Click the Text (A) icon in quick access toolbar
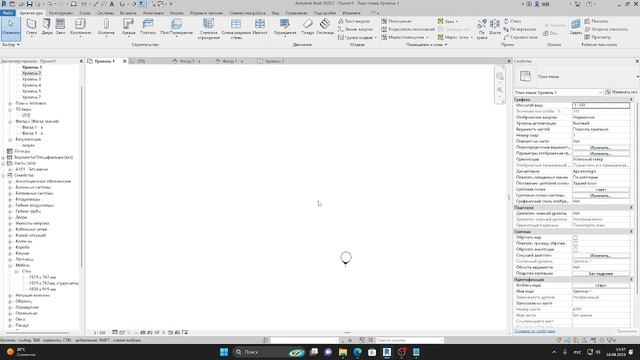The image size is (640, 360). 111,4
